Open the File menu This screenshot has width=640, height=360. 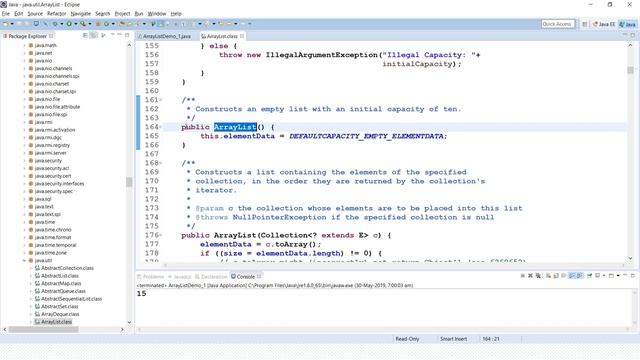pyautogui.click(x=6, y=13)
